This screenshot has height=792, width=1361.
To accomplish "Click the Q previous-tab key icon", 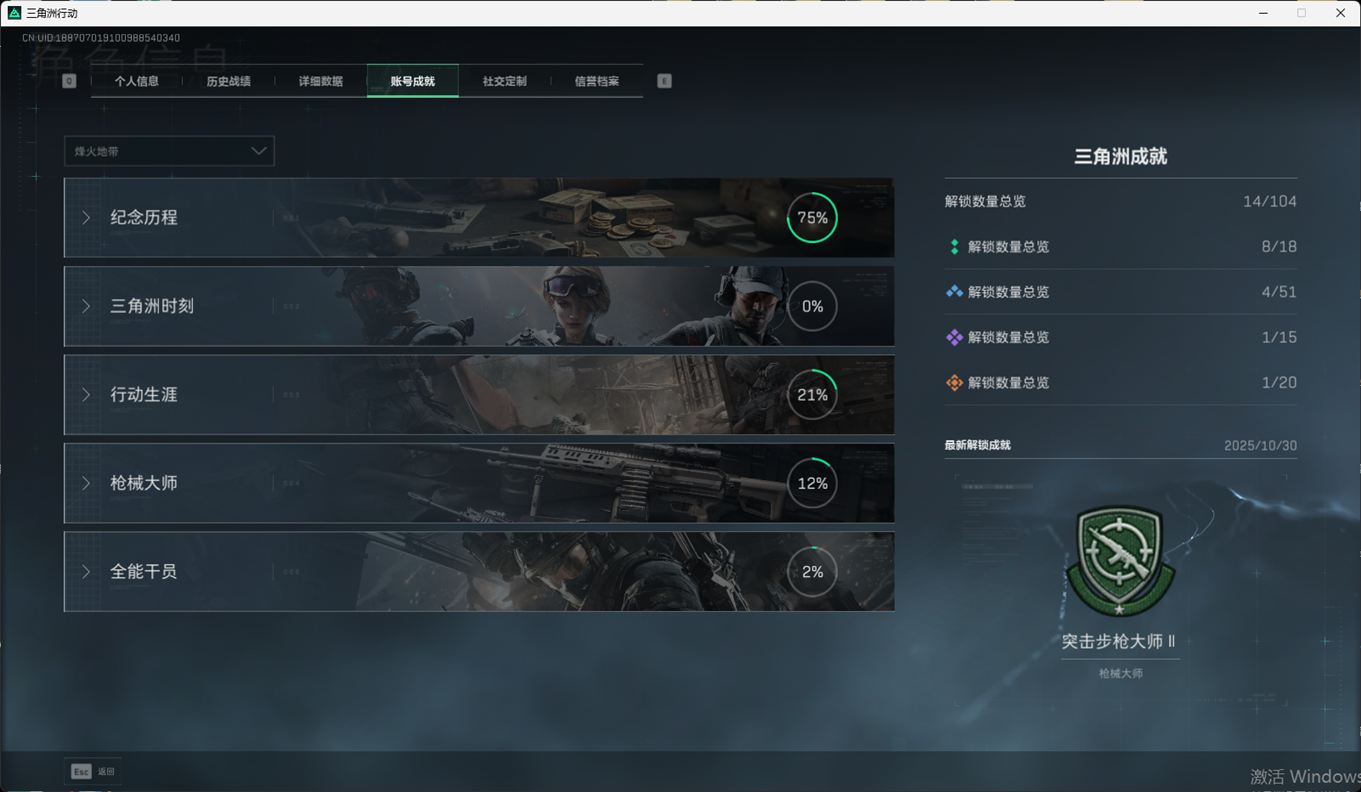I will click(x=69, y=81).
